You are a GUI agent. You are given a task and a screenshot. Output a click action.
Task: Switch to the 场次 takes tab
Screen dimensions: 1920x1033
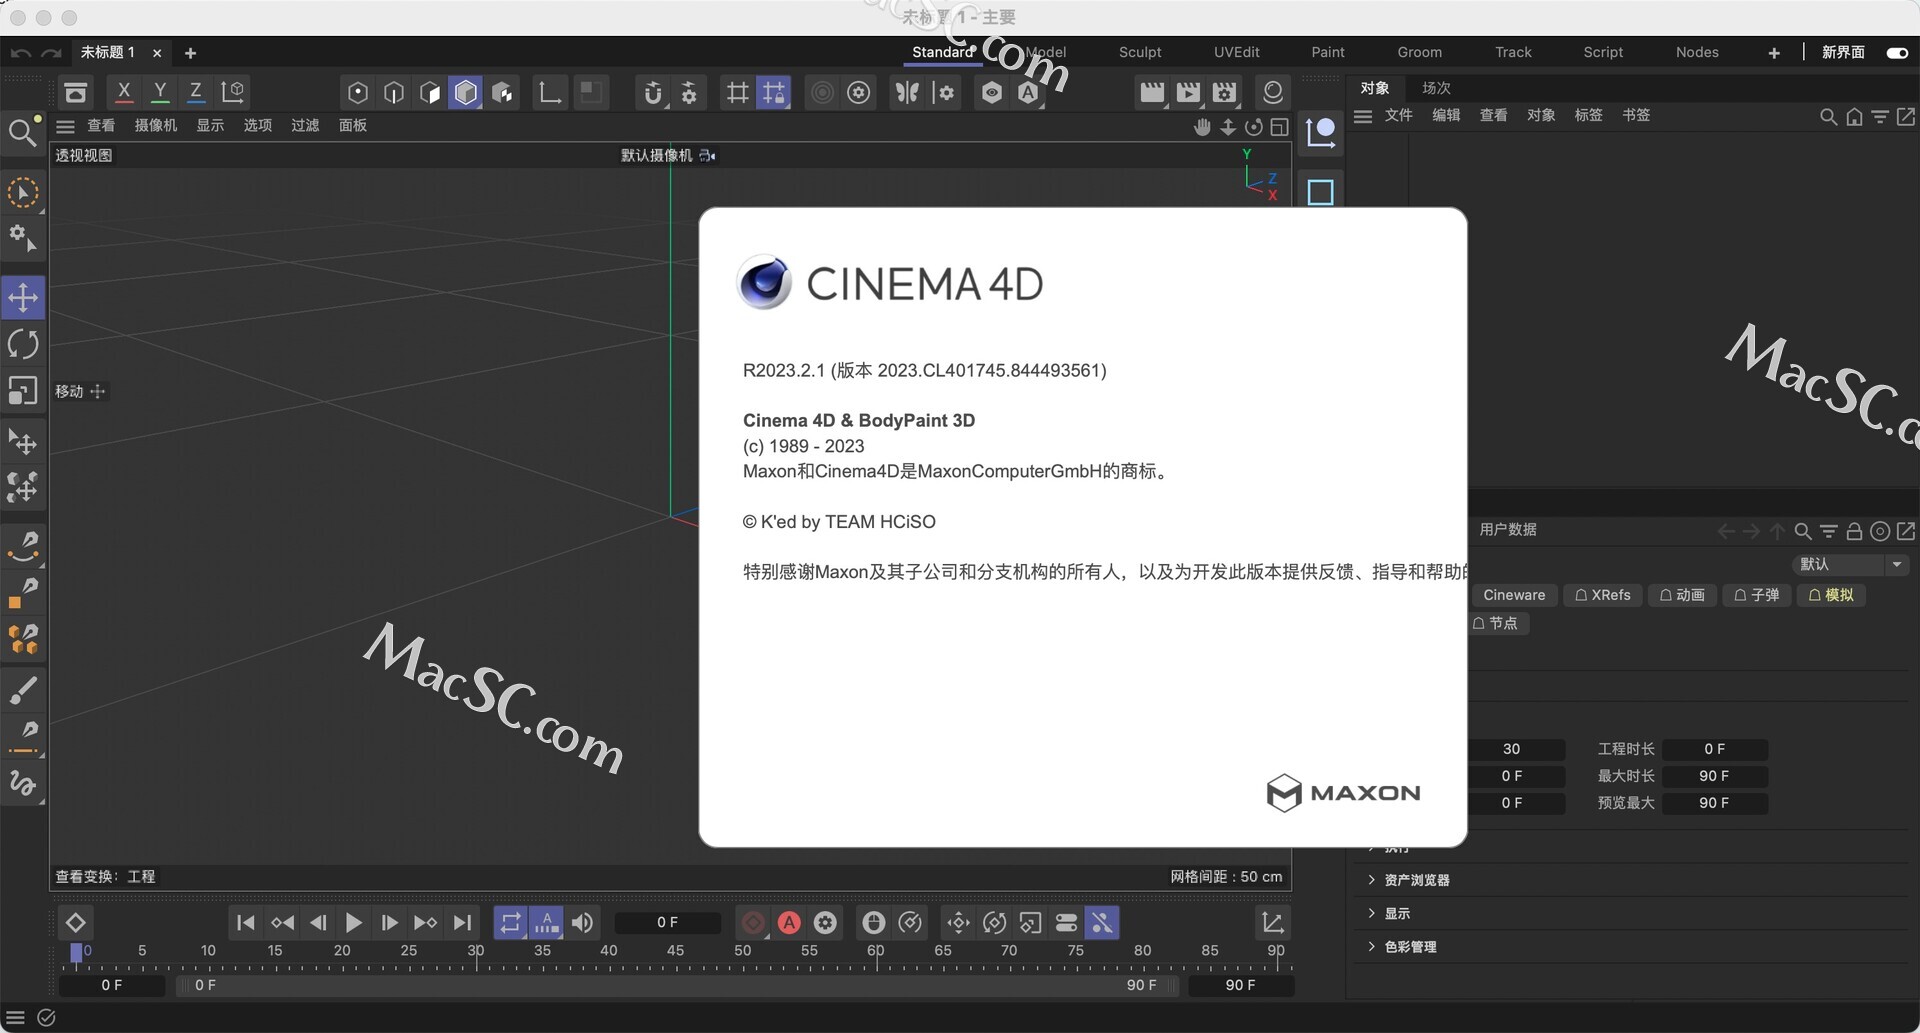tap(1436, 88)
